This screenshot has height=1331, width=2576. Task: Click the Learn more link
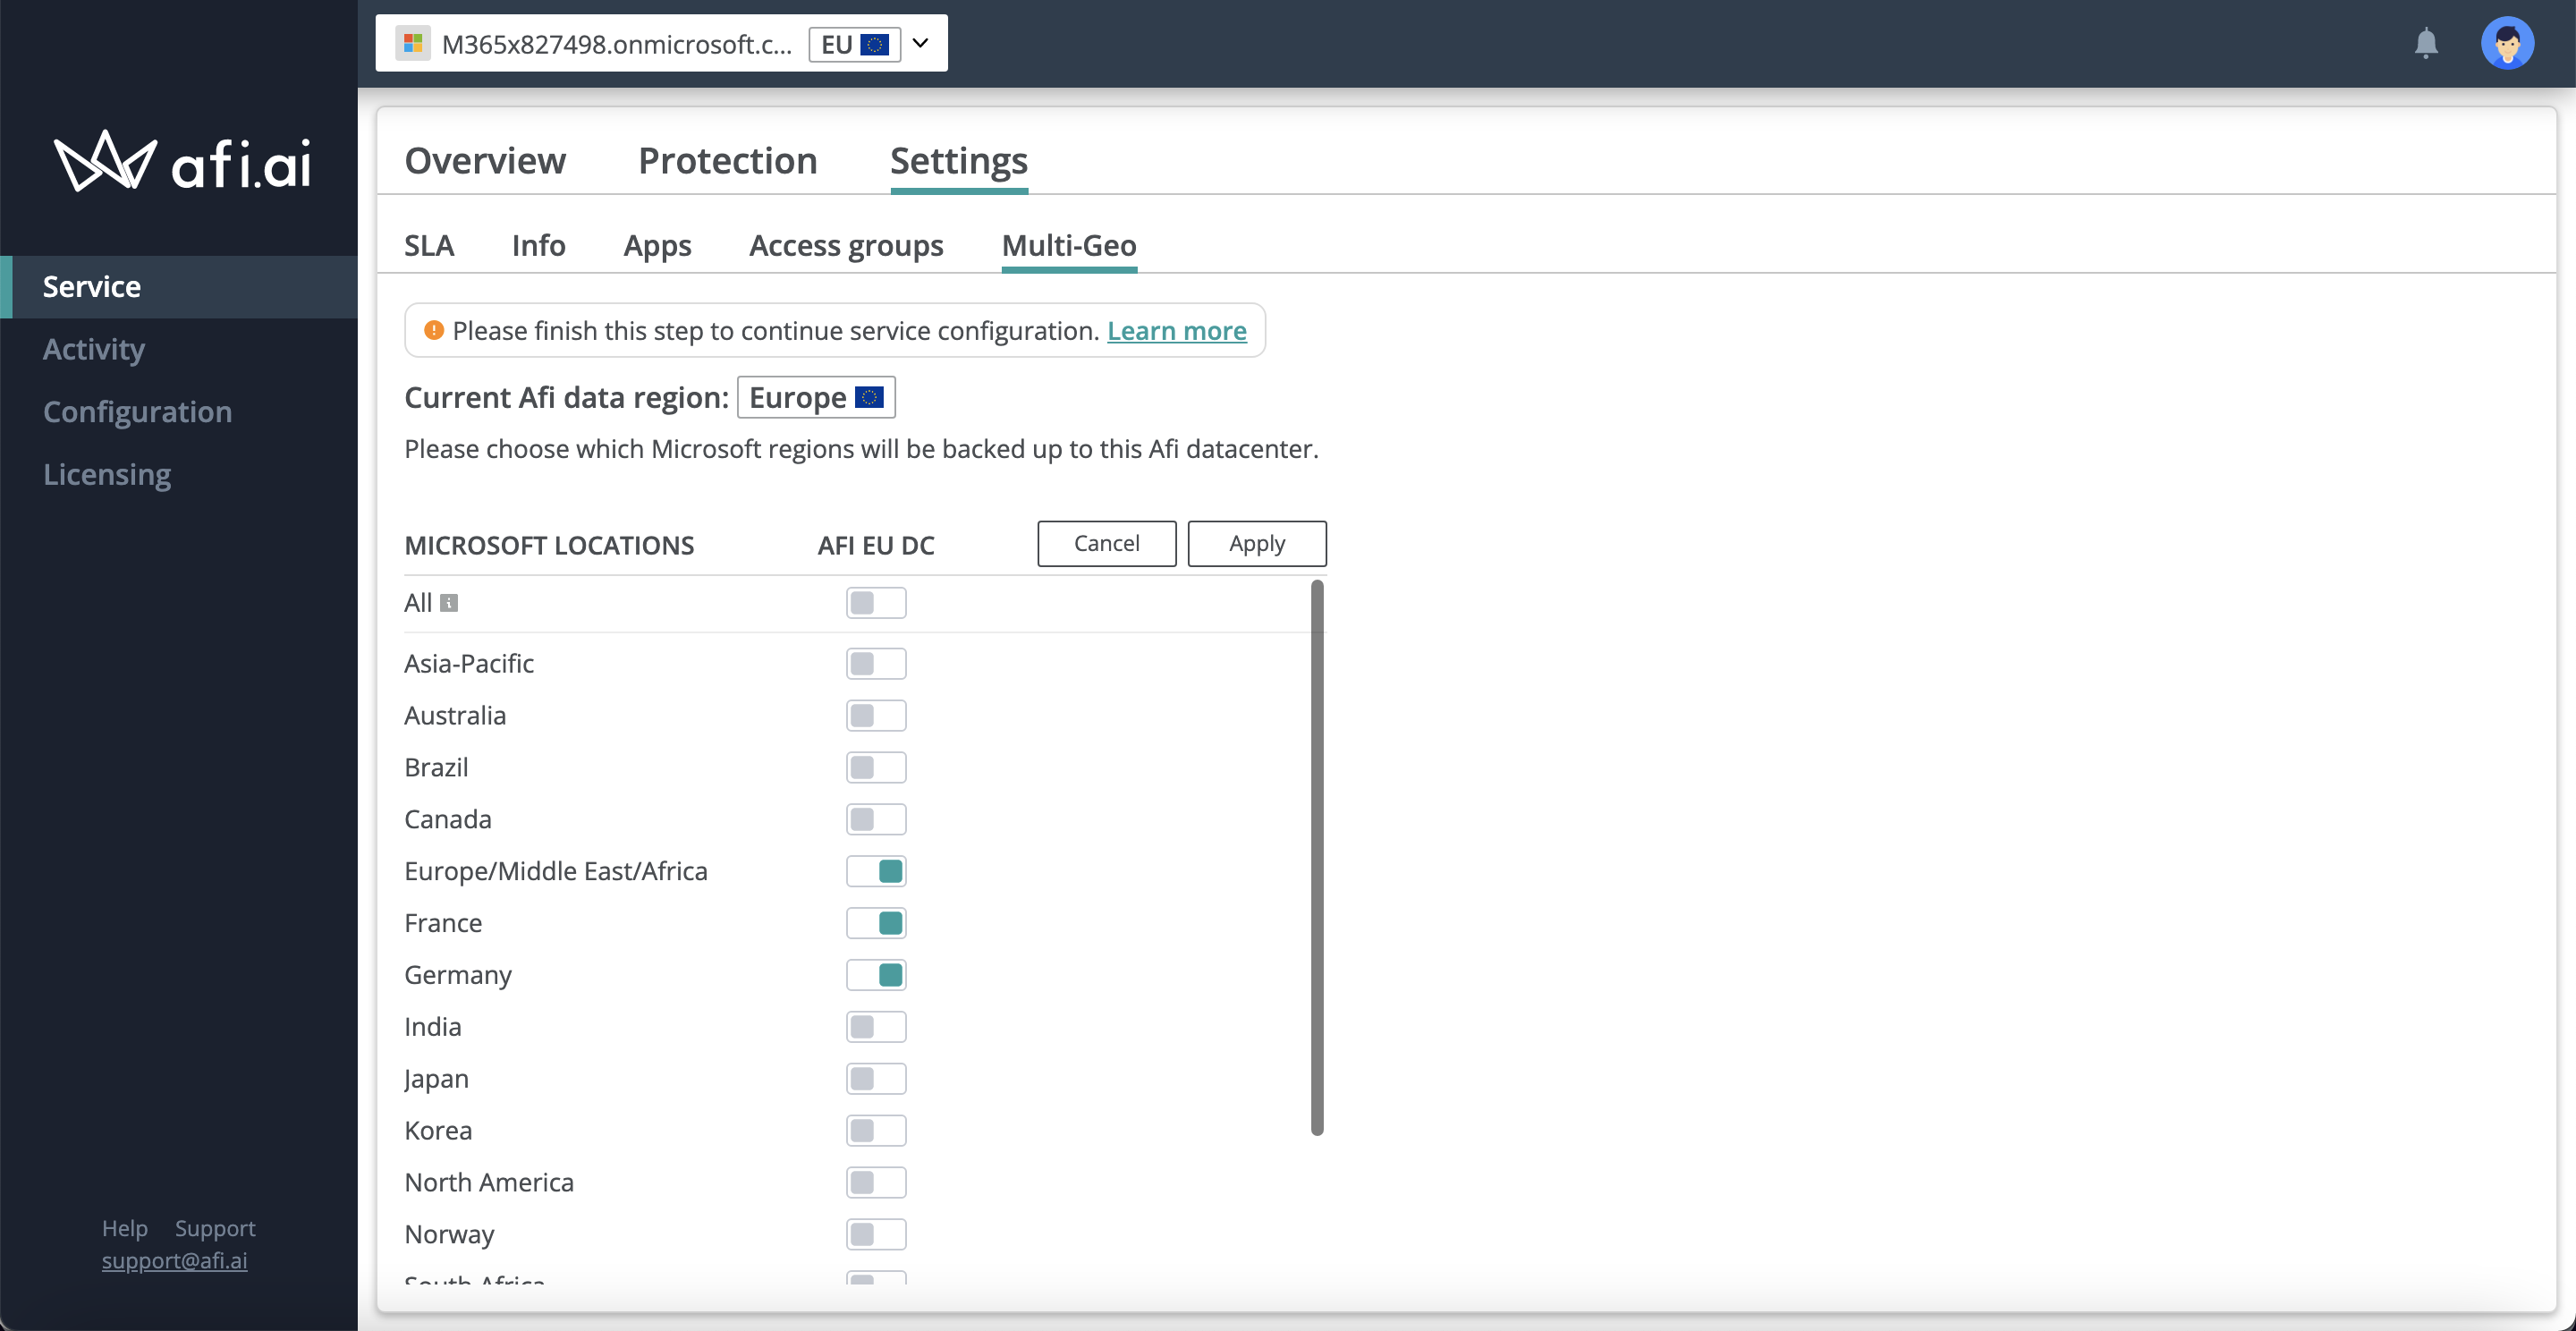[1176, 329]
